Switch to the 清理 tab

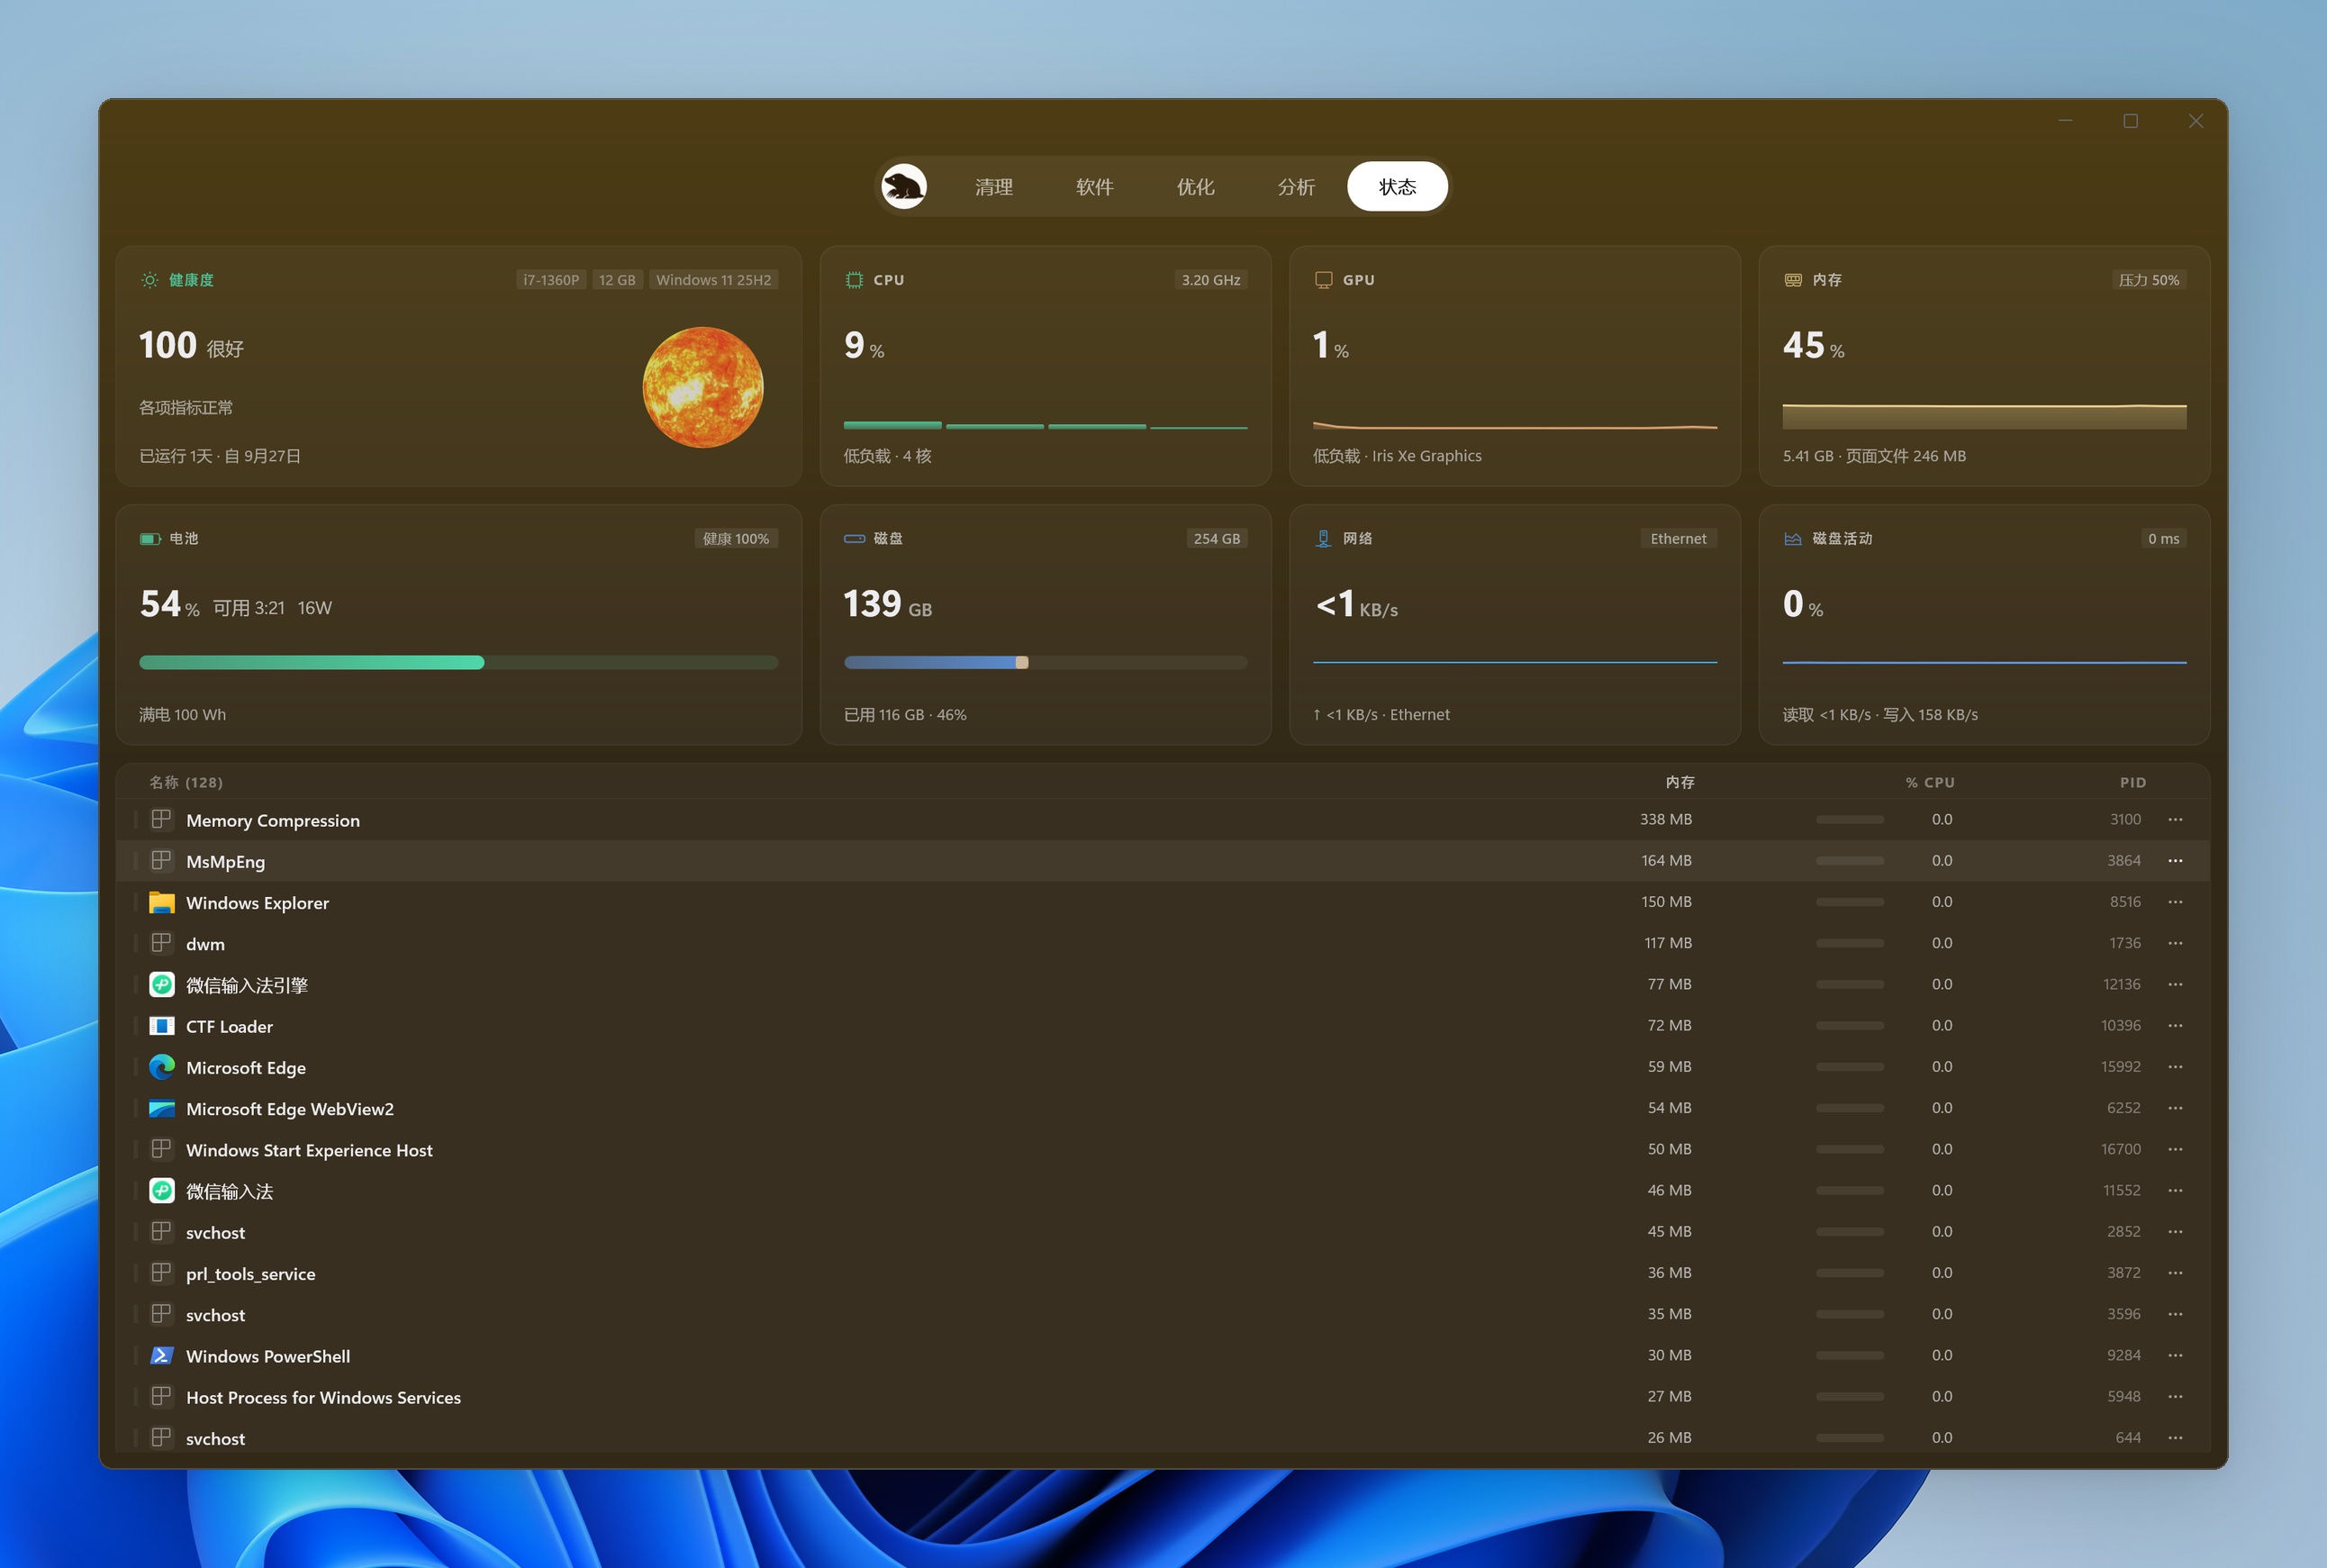click(x=994, y=187)
